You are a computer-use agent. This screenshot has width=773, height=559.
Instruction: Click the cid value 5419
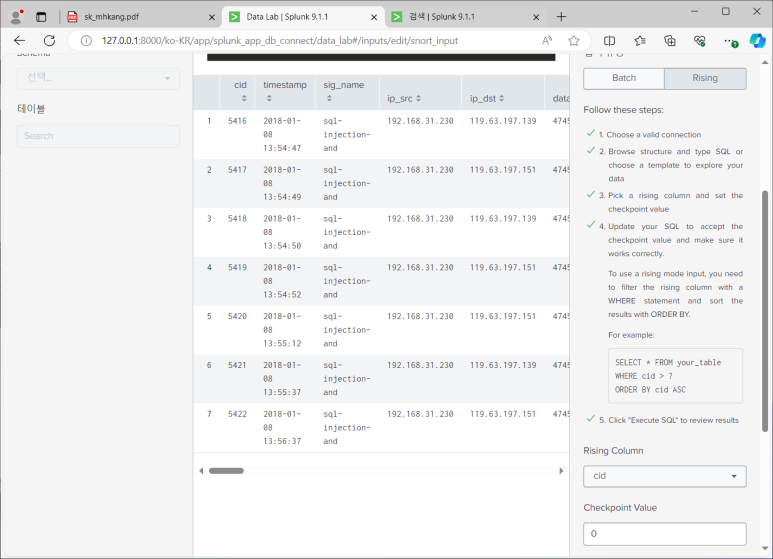tap(237, 267)
